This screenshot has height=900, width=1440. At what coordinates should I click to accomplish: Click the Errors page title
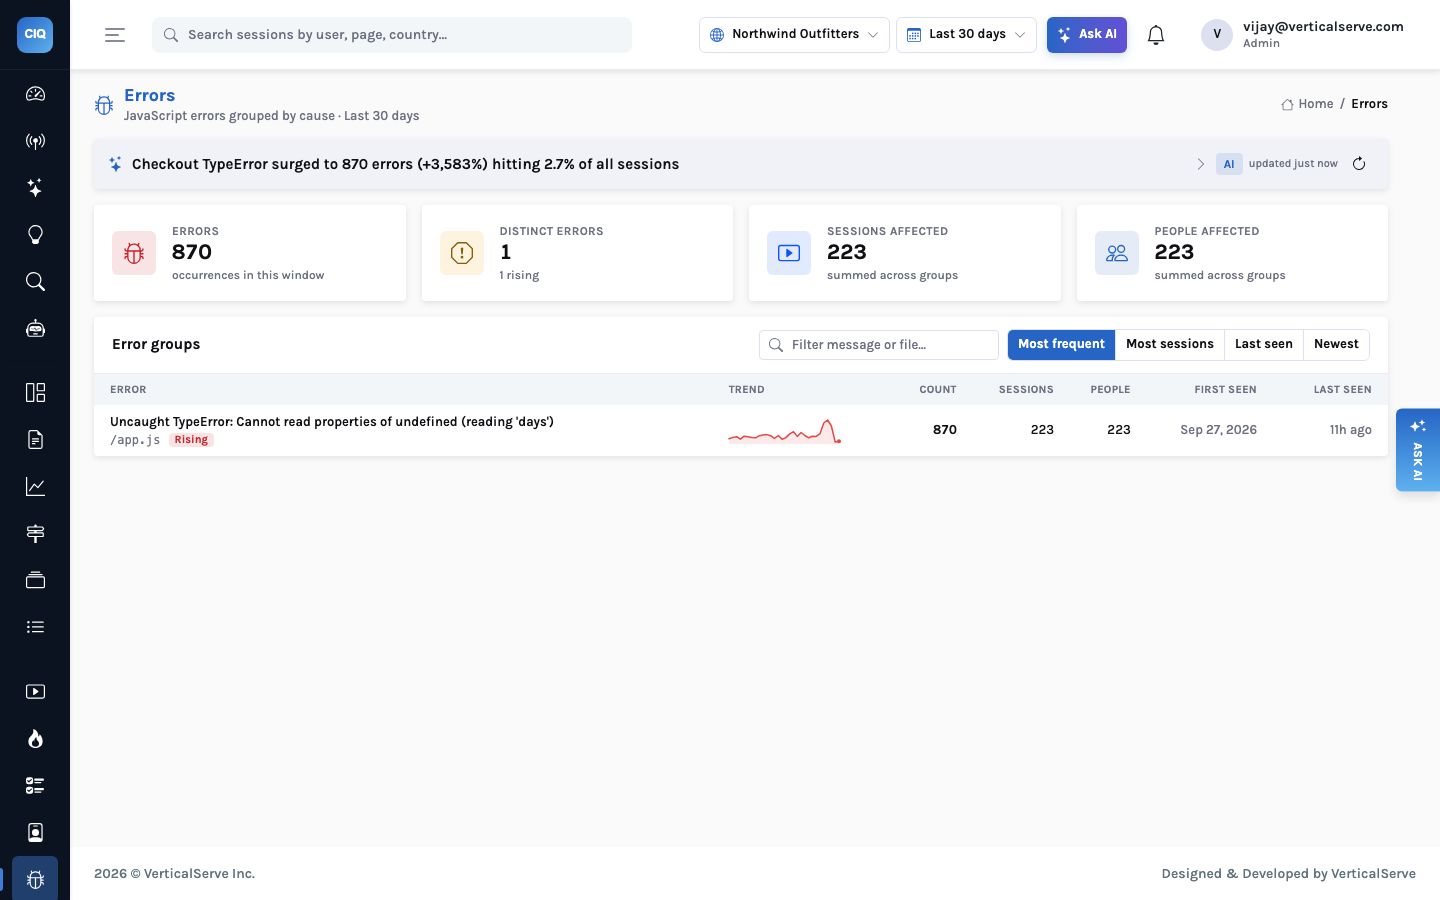149,95
